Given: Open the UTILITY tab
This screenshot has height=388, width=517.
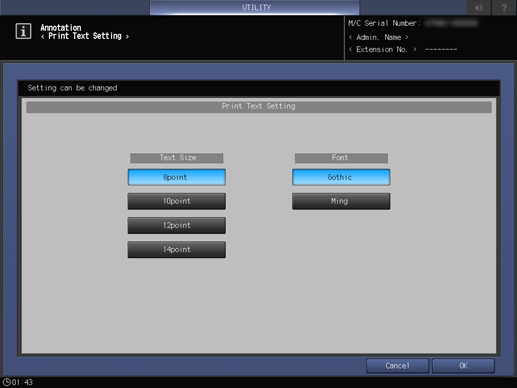Looking at the screenshot, I should pyautogui.click(x=255, y=7).
